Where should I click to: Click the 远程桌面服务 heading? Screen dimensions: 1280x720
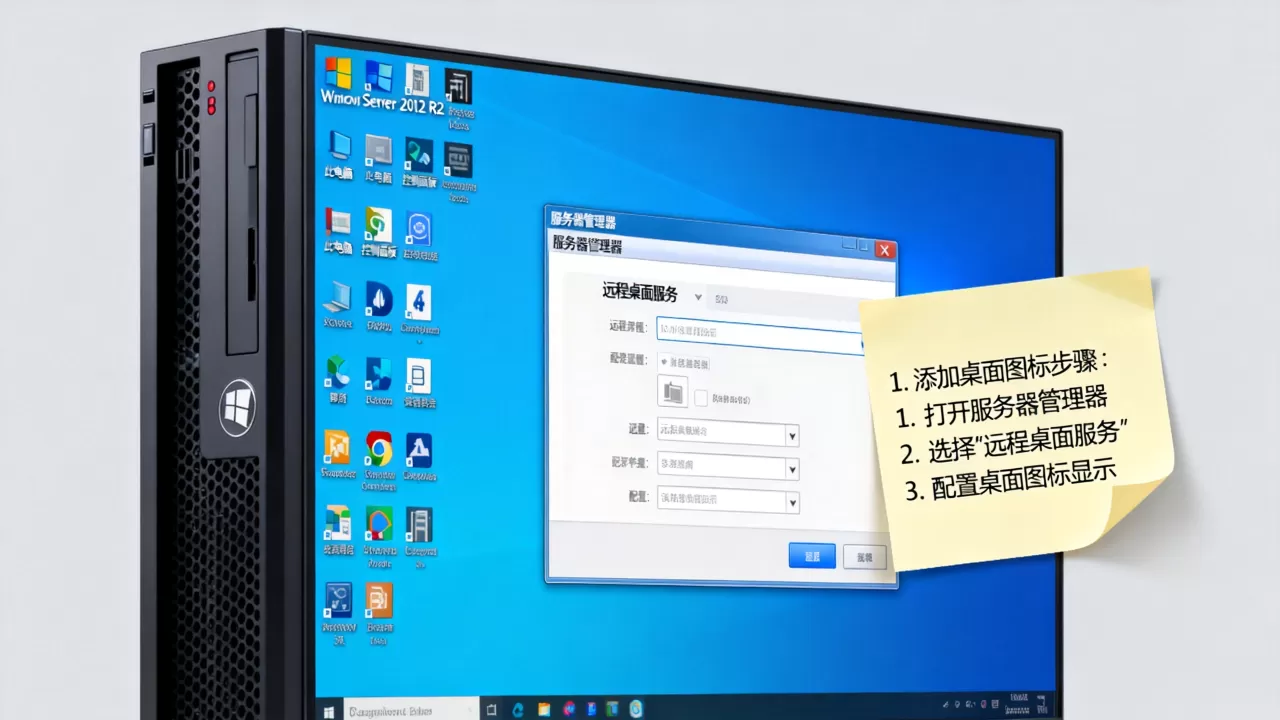click(x=640, y=293)
